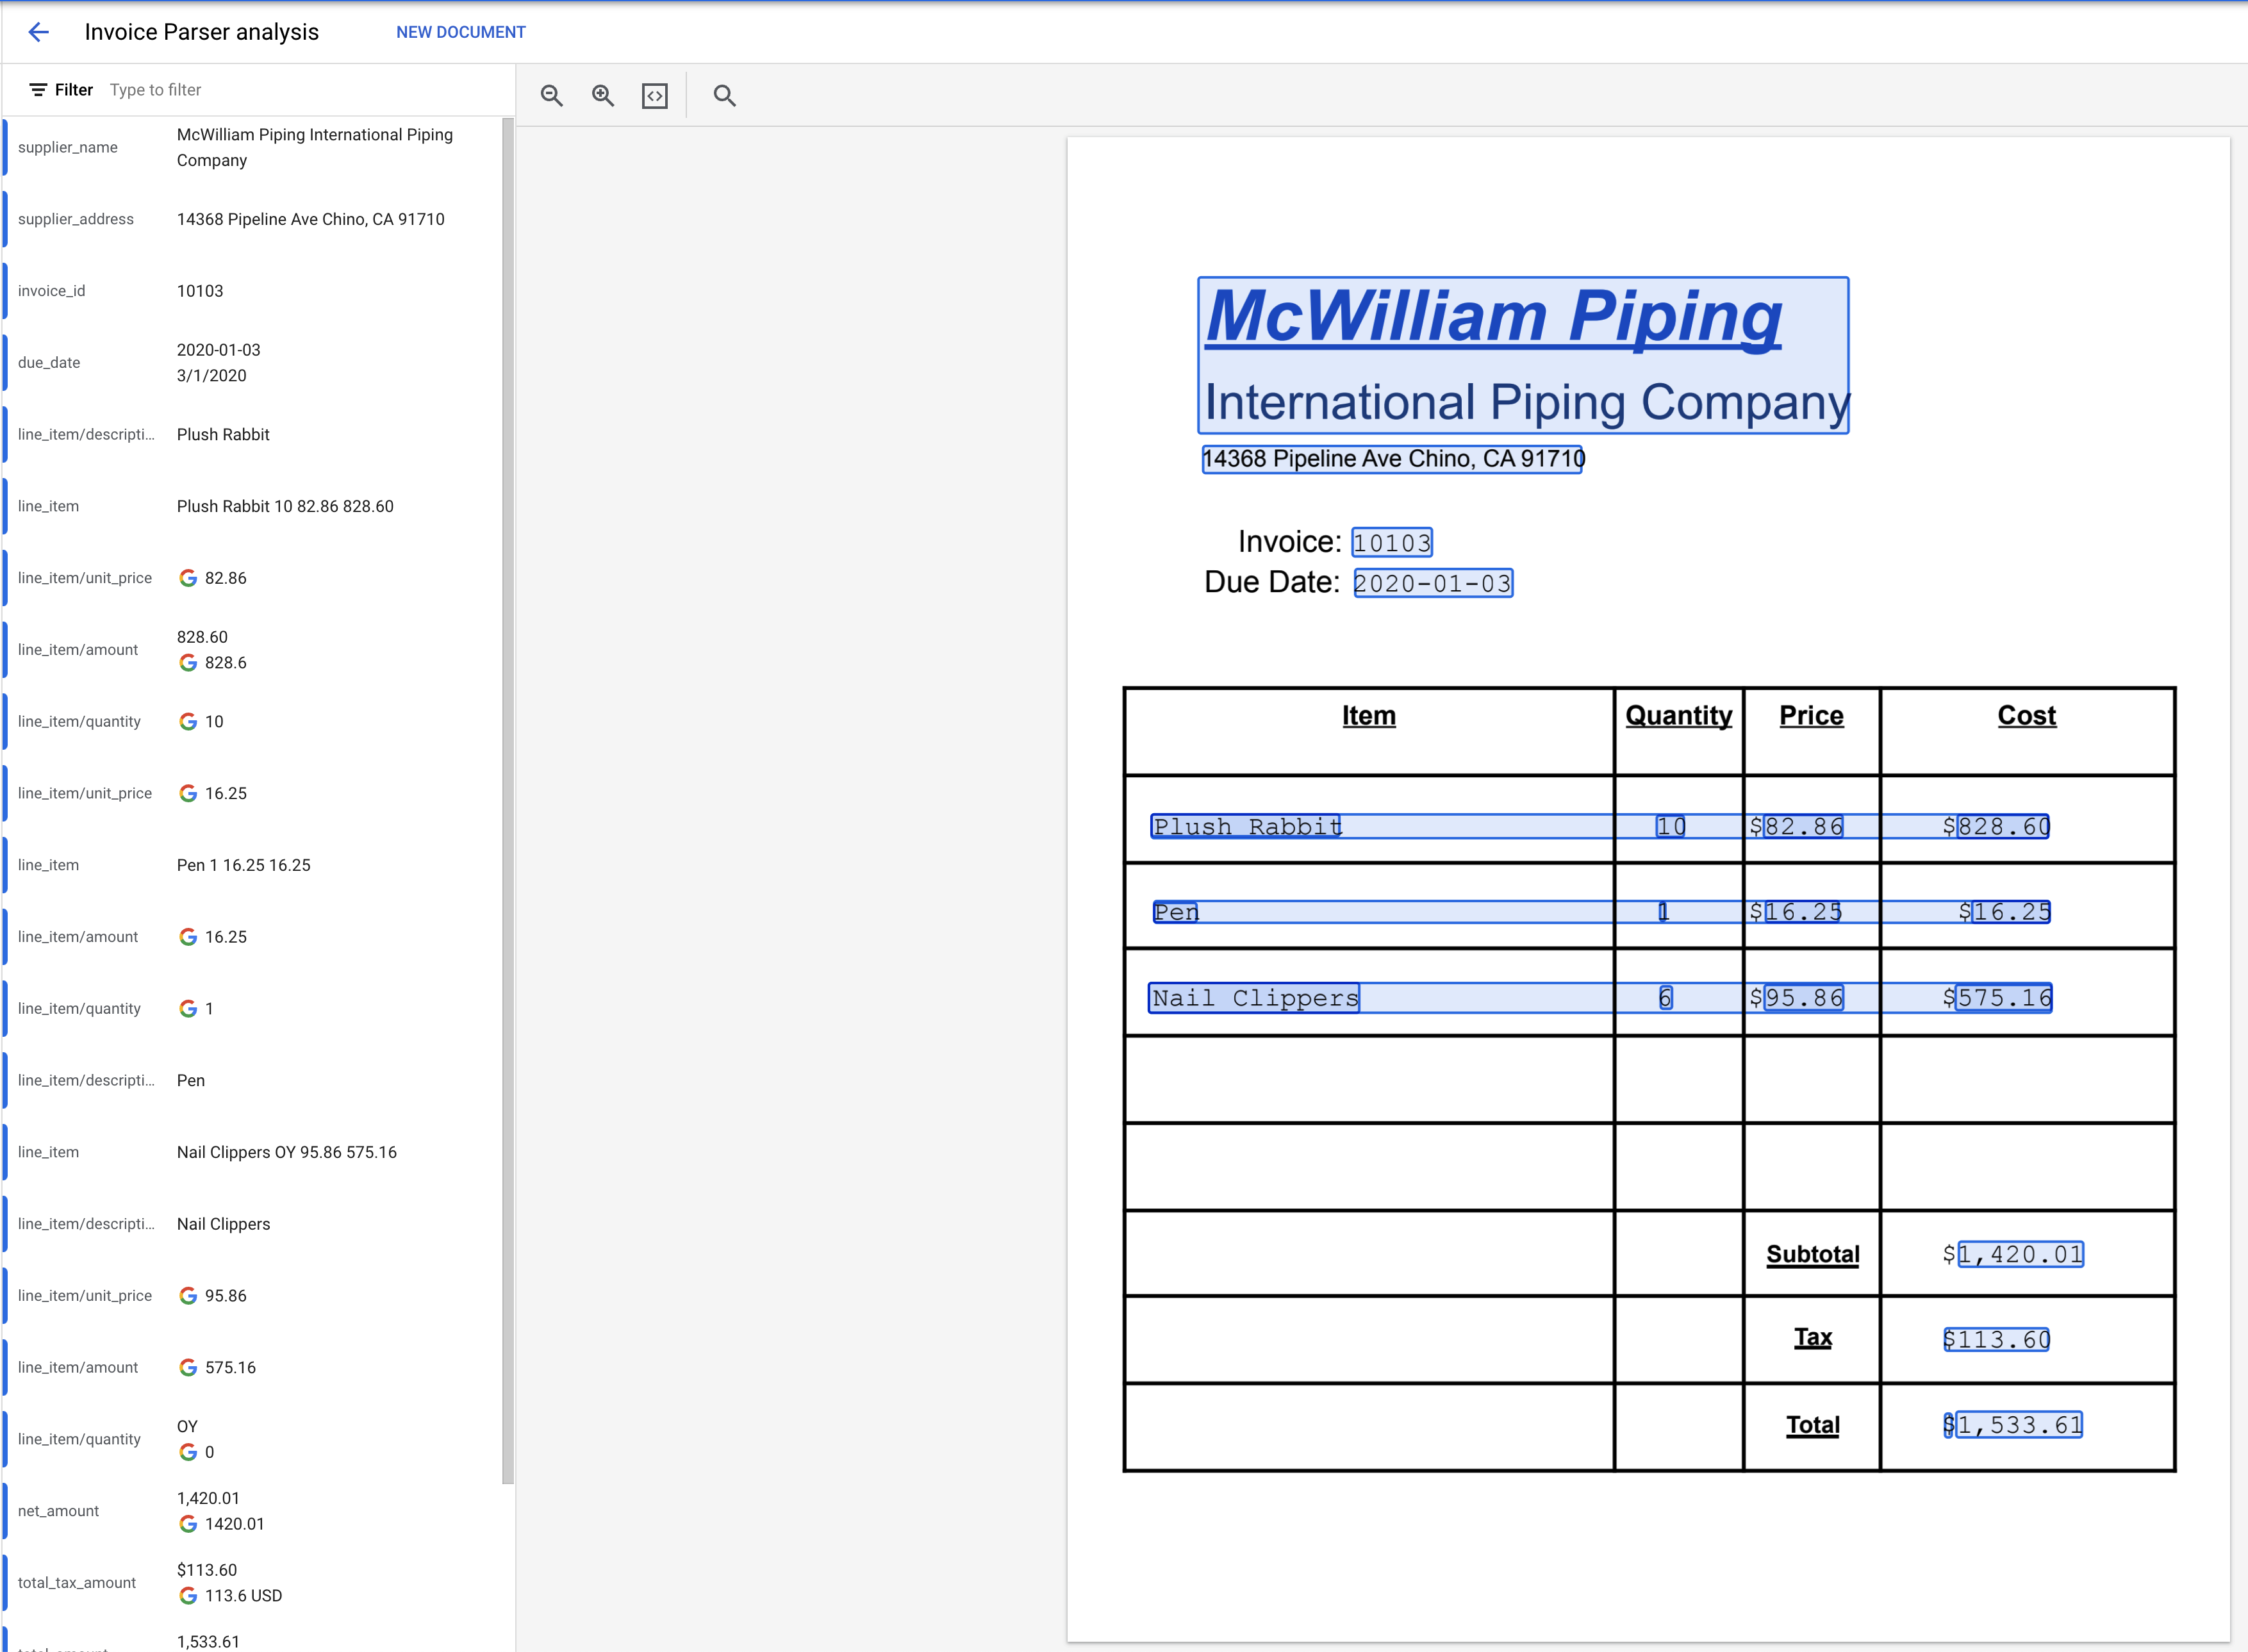Click the back arrow icon
Screen dimensions: 2248x1652
38,32
